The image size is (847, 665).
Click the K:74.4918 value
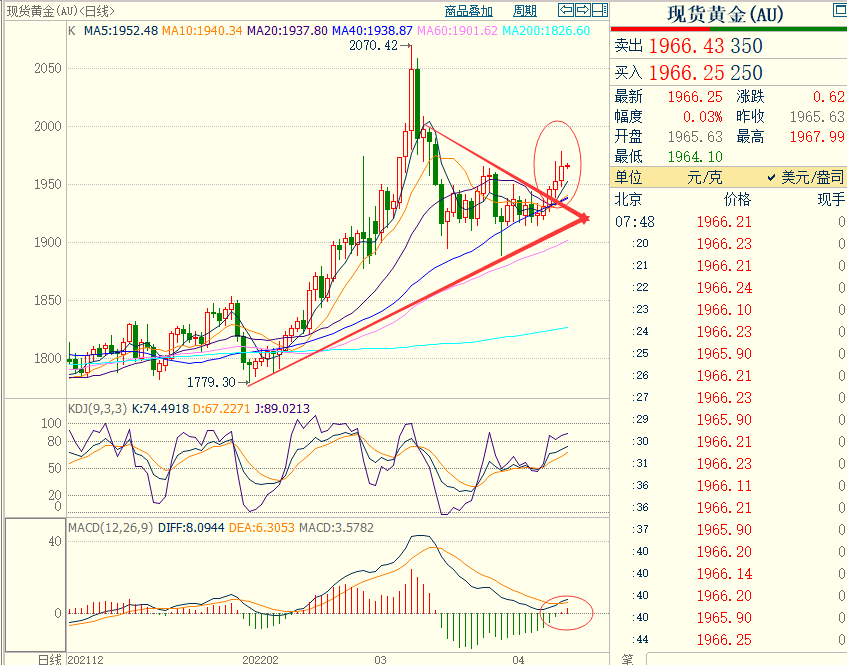(x=160, y=408)
